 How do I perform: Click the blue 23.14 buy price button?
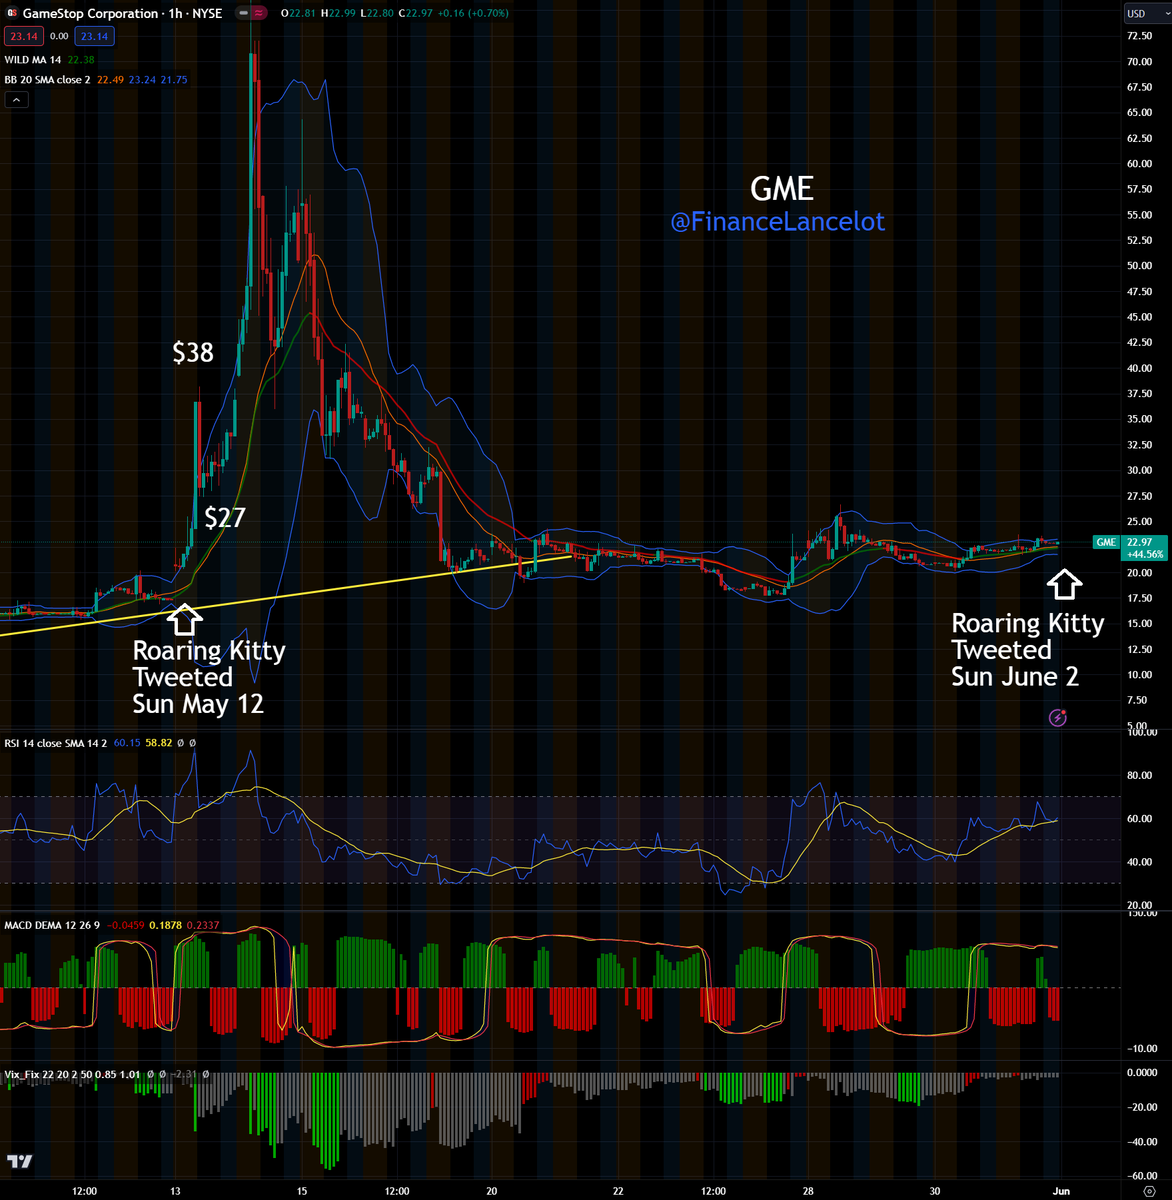pos(96,36)
